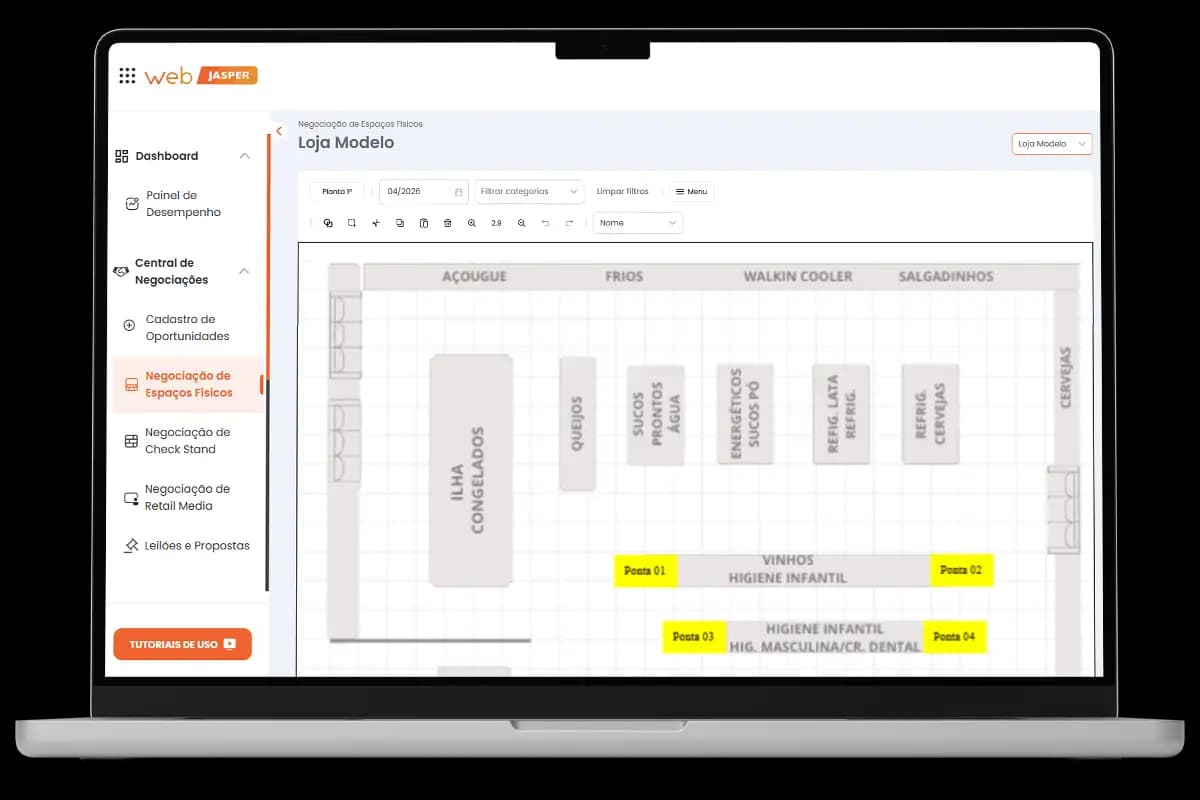Open Negociação de Espaços Físicos menu item

188,385
